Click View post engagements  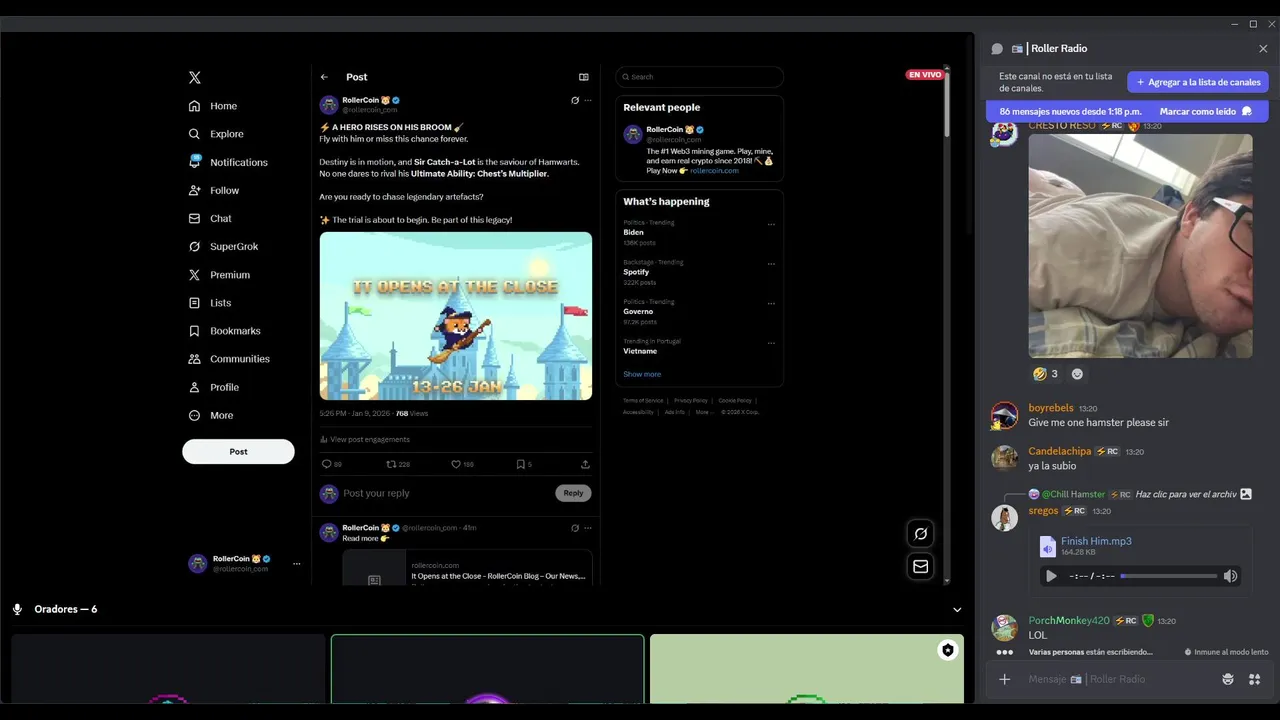(365, 439)
